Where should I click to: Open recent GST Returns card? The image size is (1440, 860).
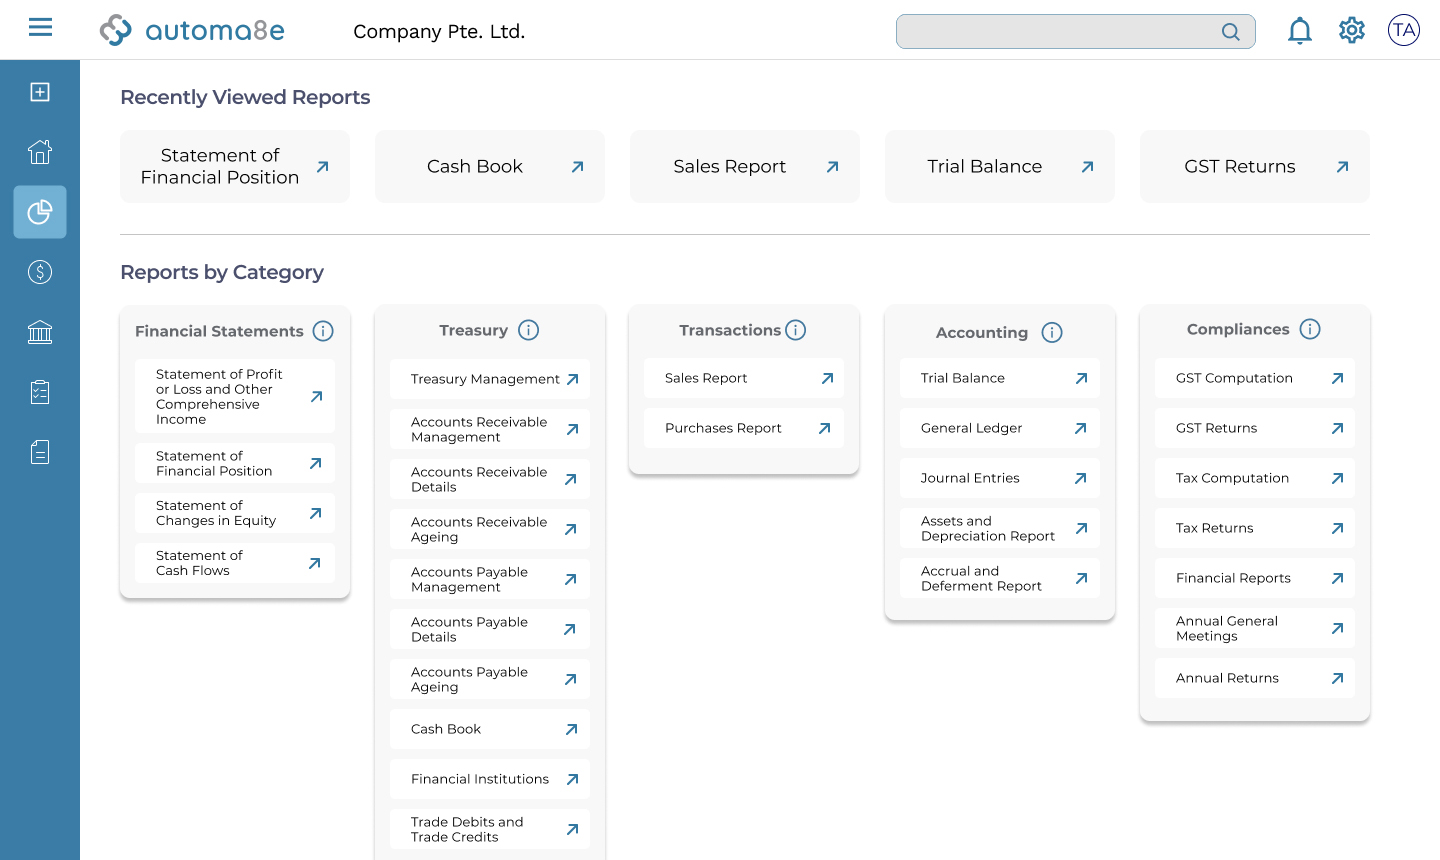click(1255, 166)
